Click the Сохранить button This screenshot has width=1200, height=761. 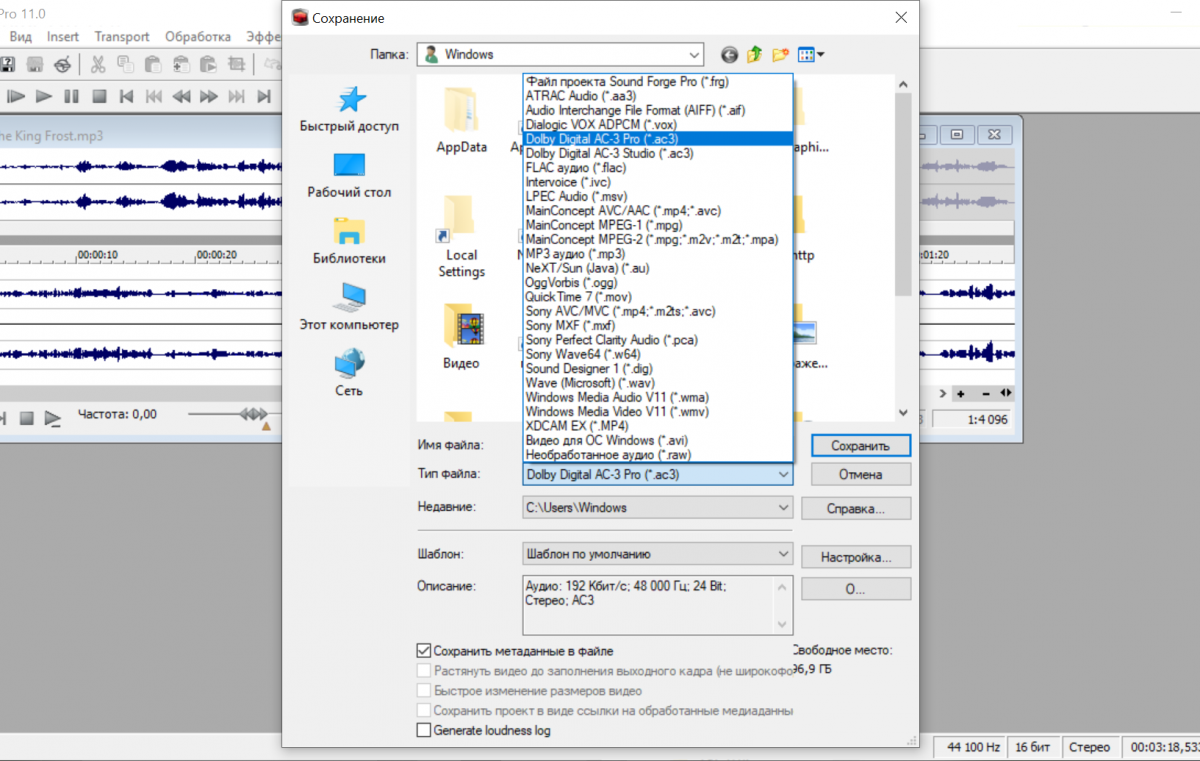click(x=861, y=445)
